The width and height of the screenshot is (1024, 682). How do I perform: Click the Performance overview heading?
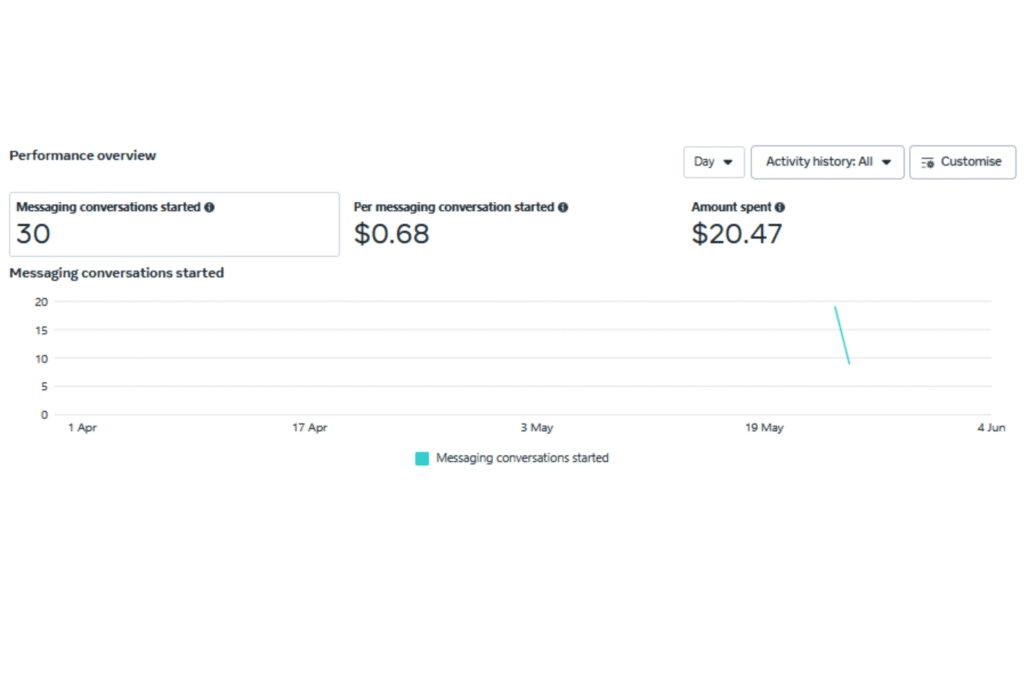pos(83,156)
